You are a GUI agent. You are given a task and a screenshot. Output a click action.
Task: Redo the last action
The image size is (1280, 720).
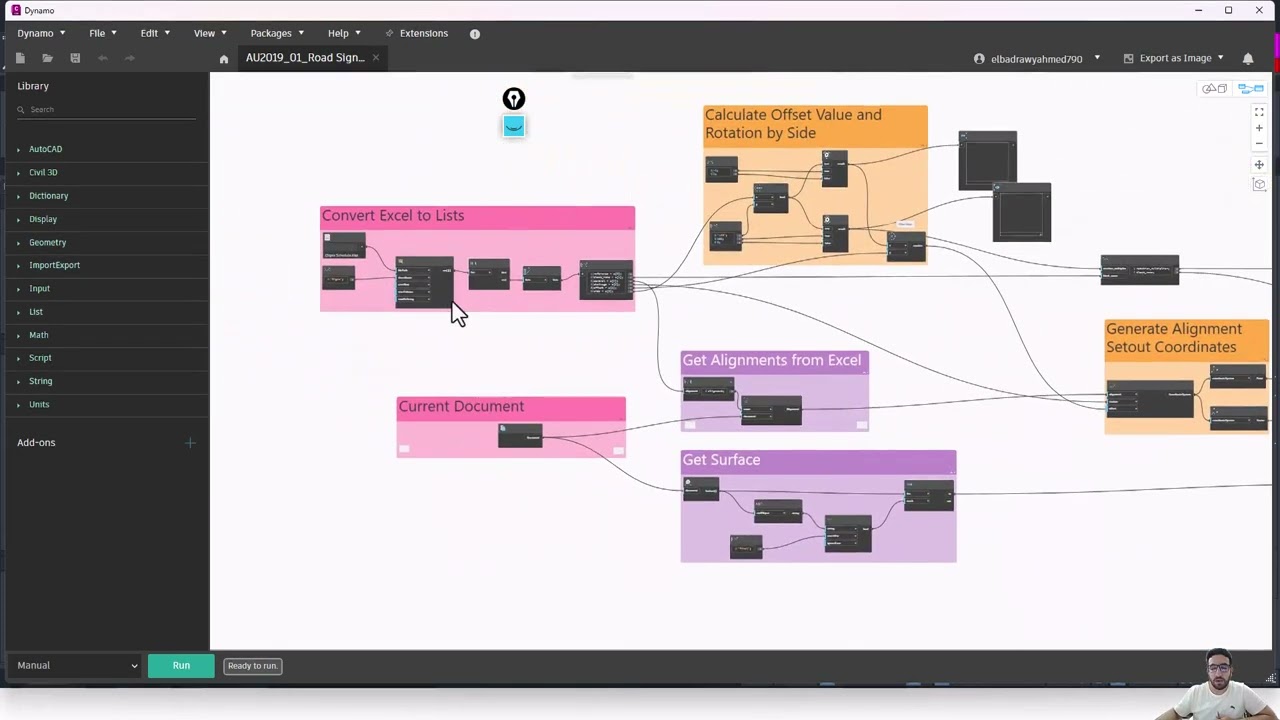point(130,58)
